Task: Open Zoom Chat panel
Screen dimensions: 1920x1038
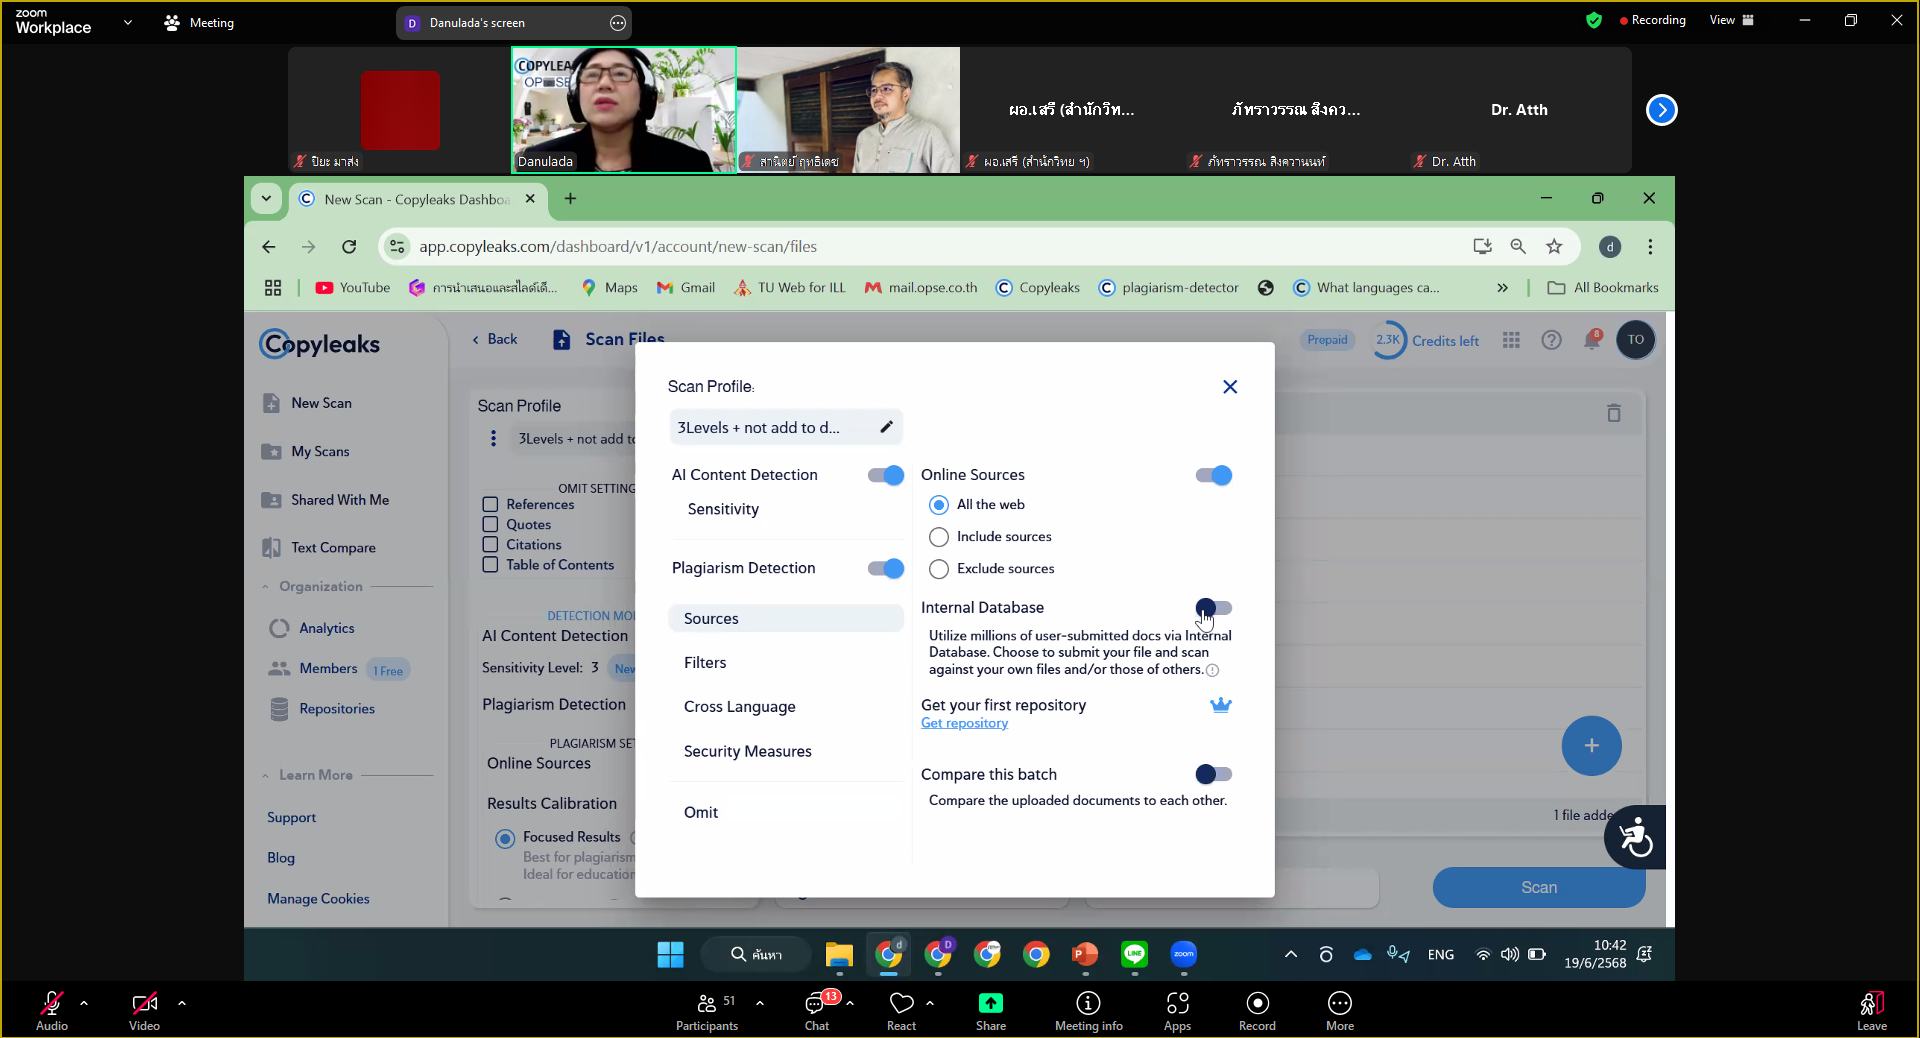Action: point(817,1009)
